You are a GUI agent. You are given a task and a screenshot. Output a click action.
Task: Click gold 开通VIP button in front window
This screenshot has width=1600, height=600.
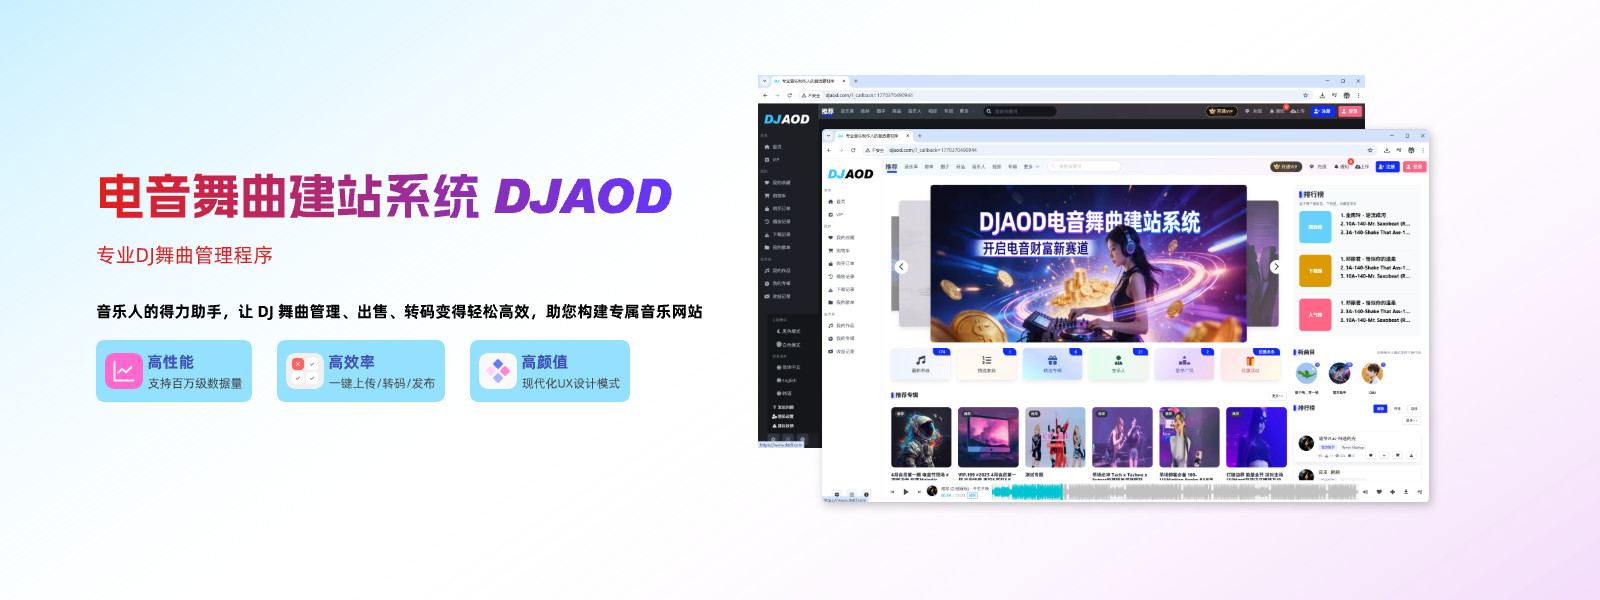[1286, 166]
